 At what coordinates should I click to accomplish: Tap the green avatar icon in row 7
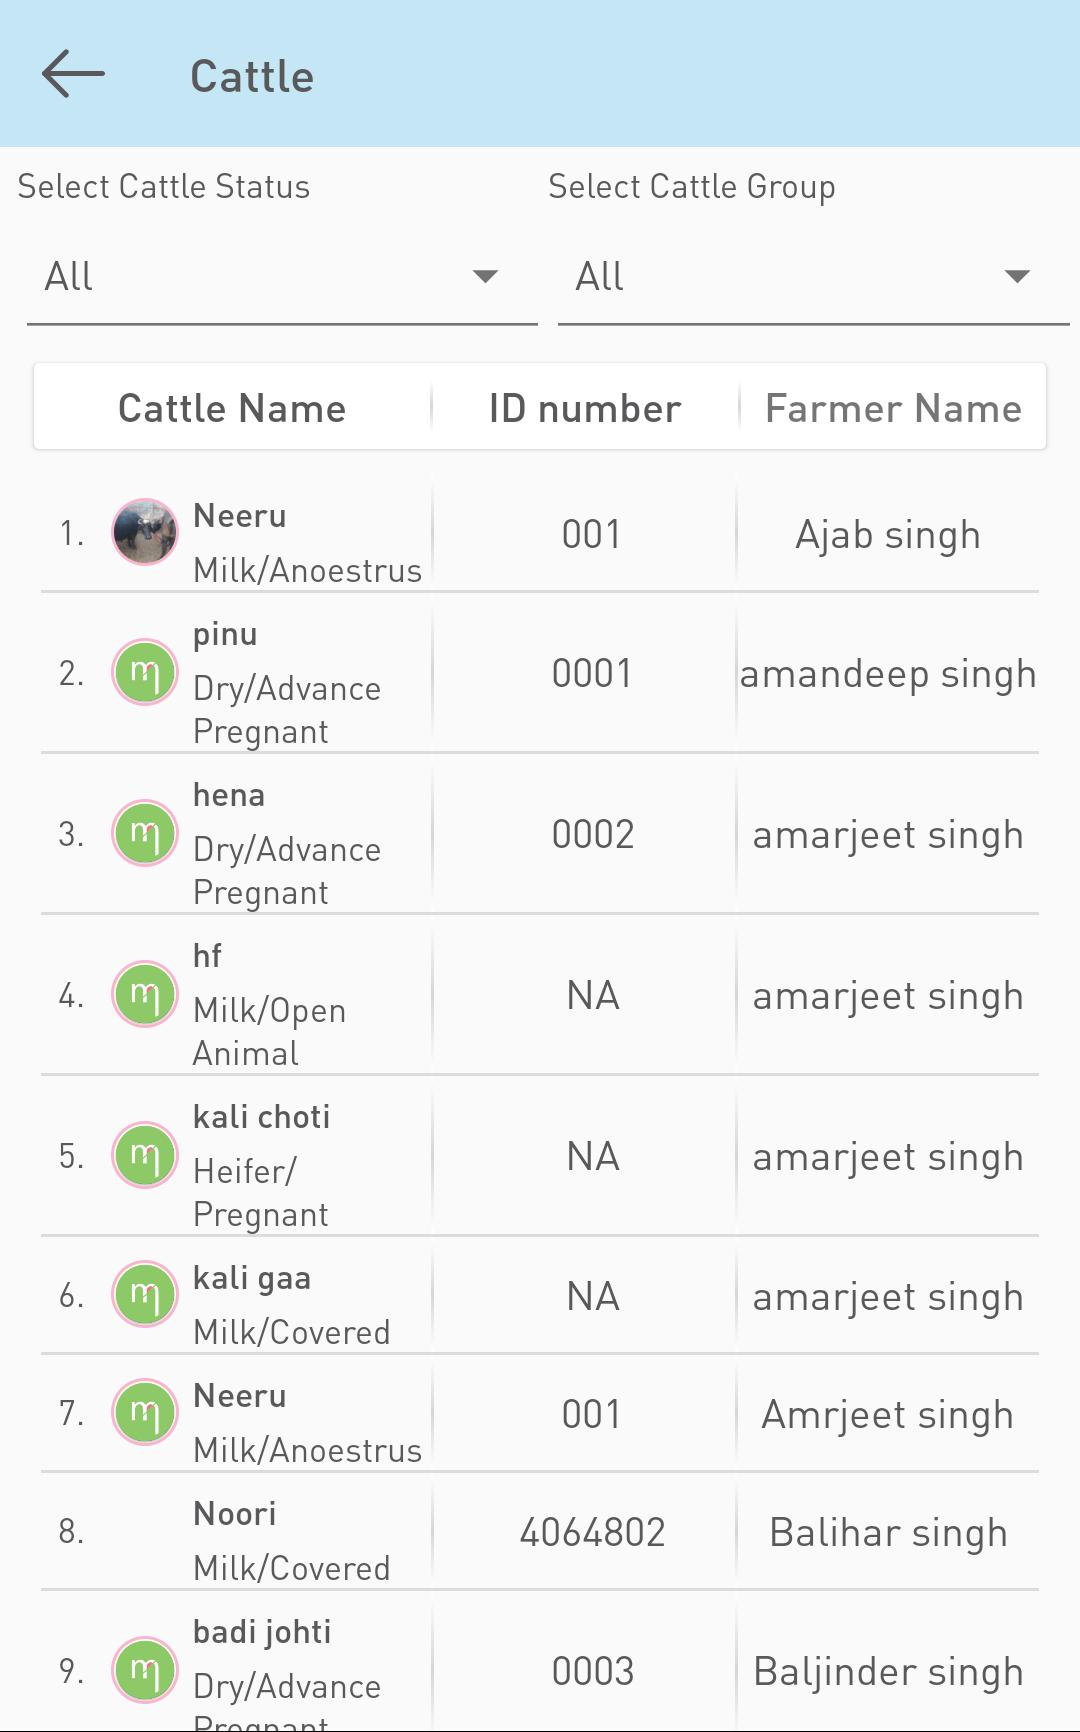click(145, 1412)
